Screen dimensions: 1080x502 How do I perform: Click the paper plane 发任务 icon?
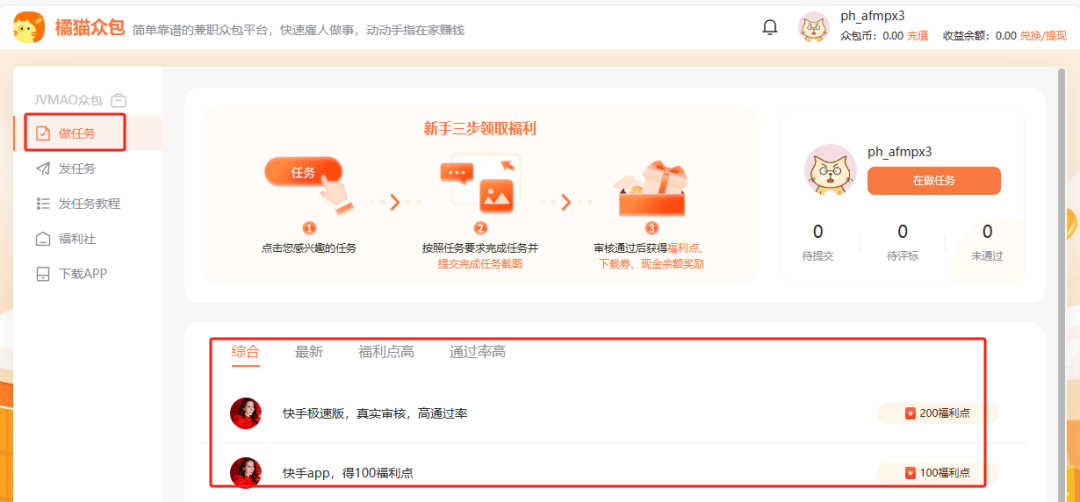[x=43, y=169]
